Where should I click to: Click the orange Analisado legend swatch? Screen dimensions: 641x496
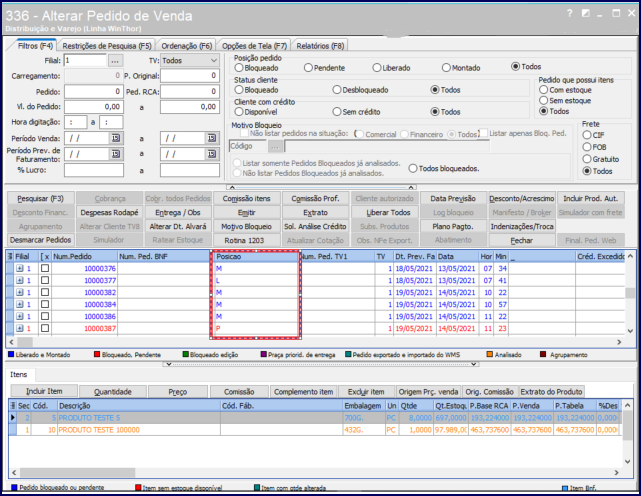[489, 354]
